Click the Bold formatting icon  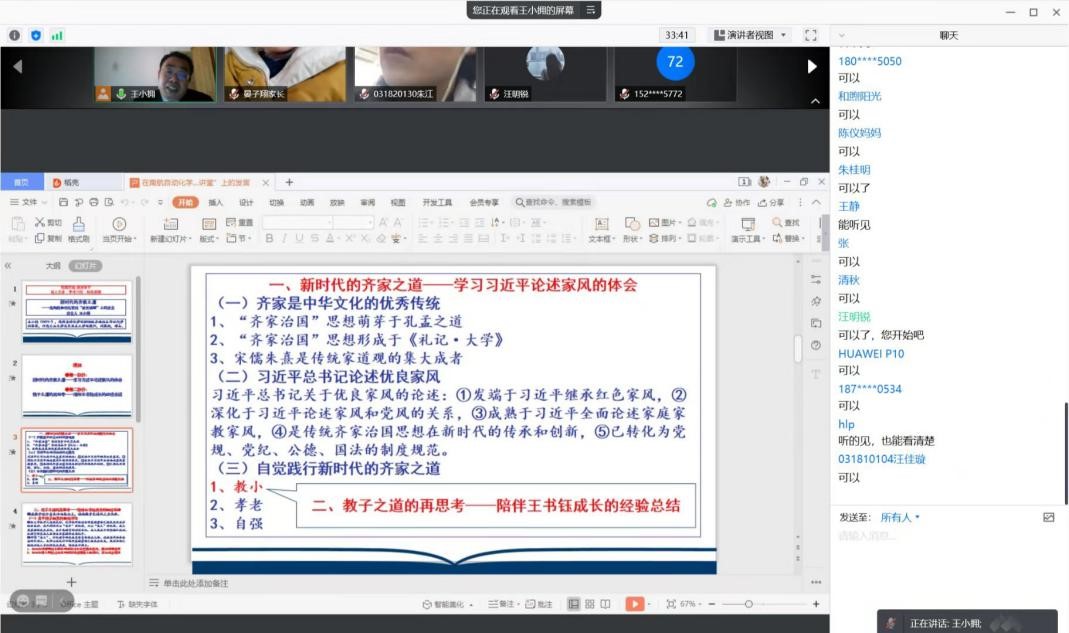pyautogui.click(x=269, y=239)
